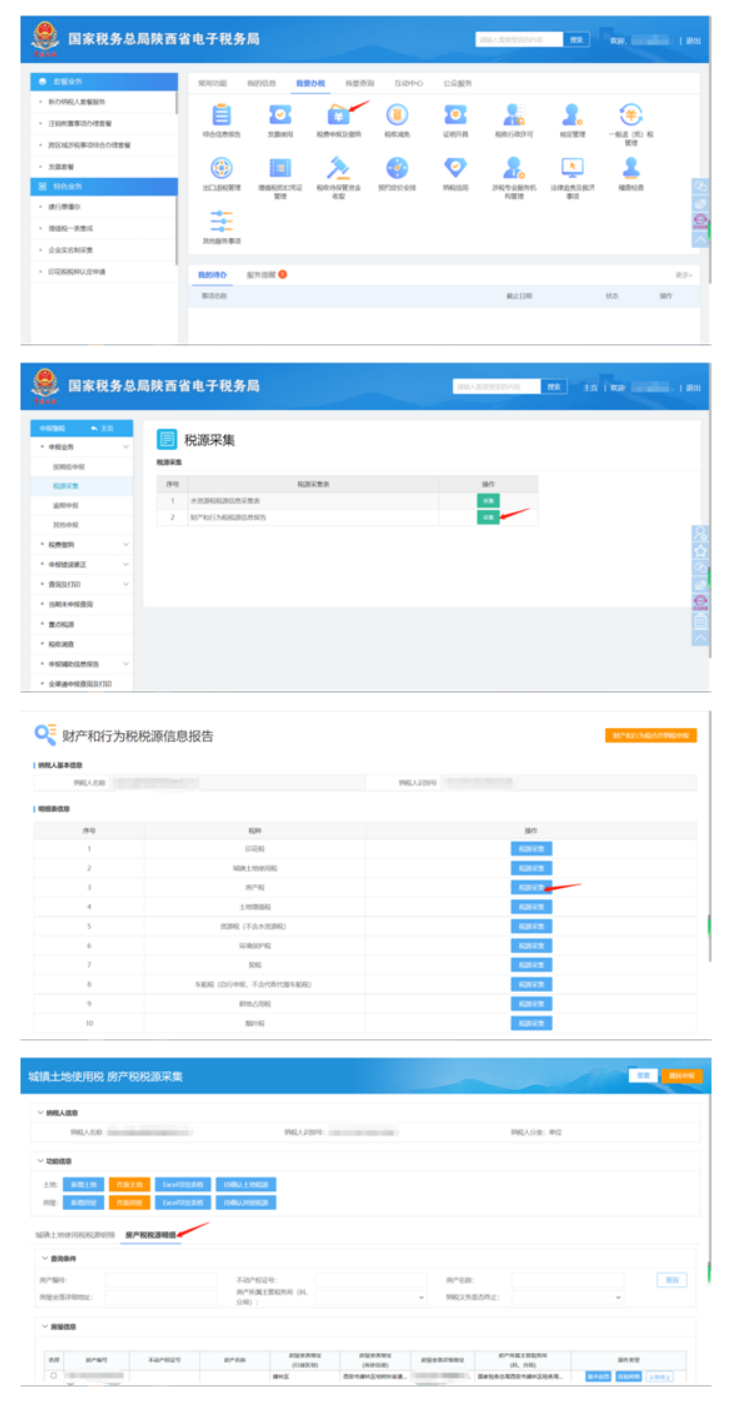The width and height of the screenshot is (734, 1401).
Task: Open the 一般退(抵)税管理 icon
Action: coord(631,115)
